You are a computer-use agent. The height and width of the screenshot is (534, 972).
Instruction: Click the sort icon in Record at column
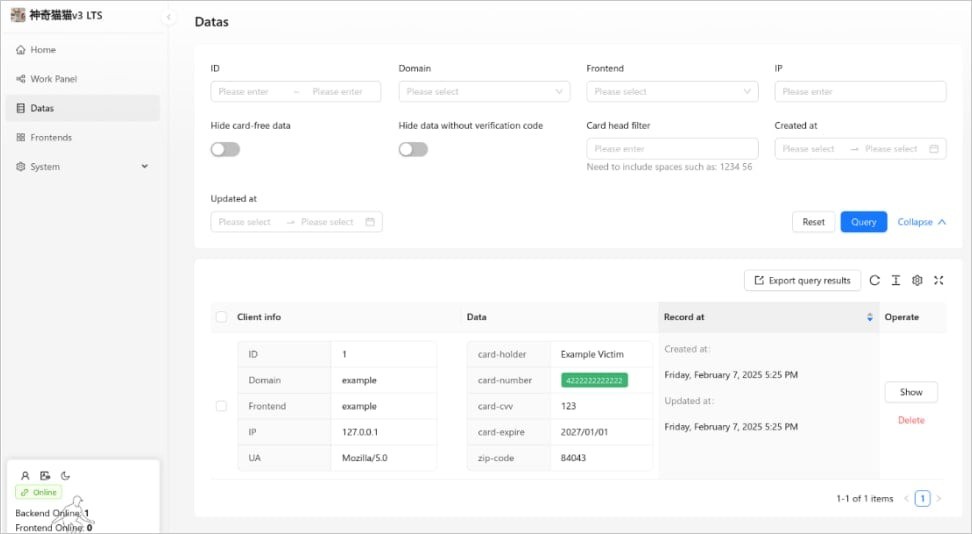869,317
